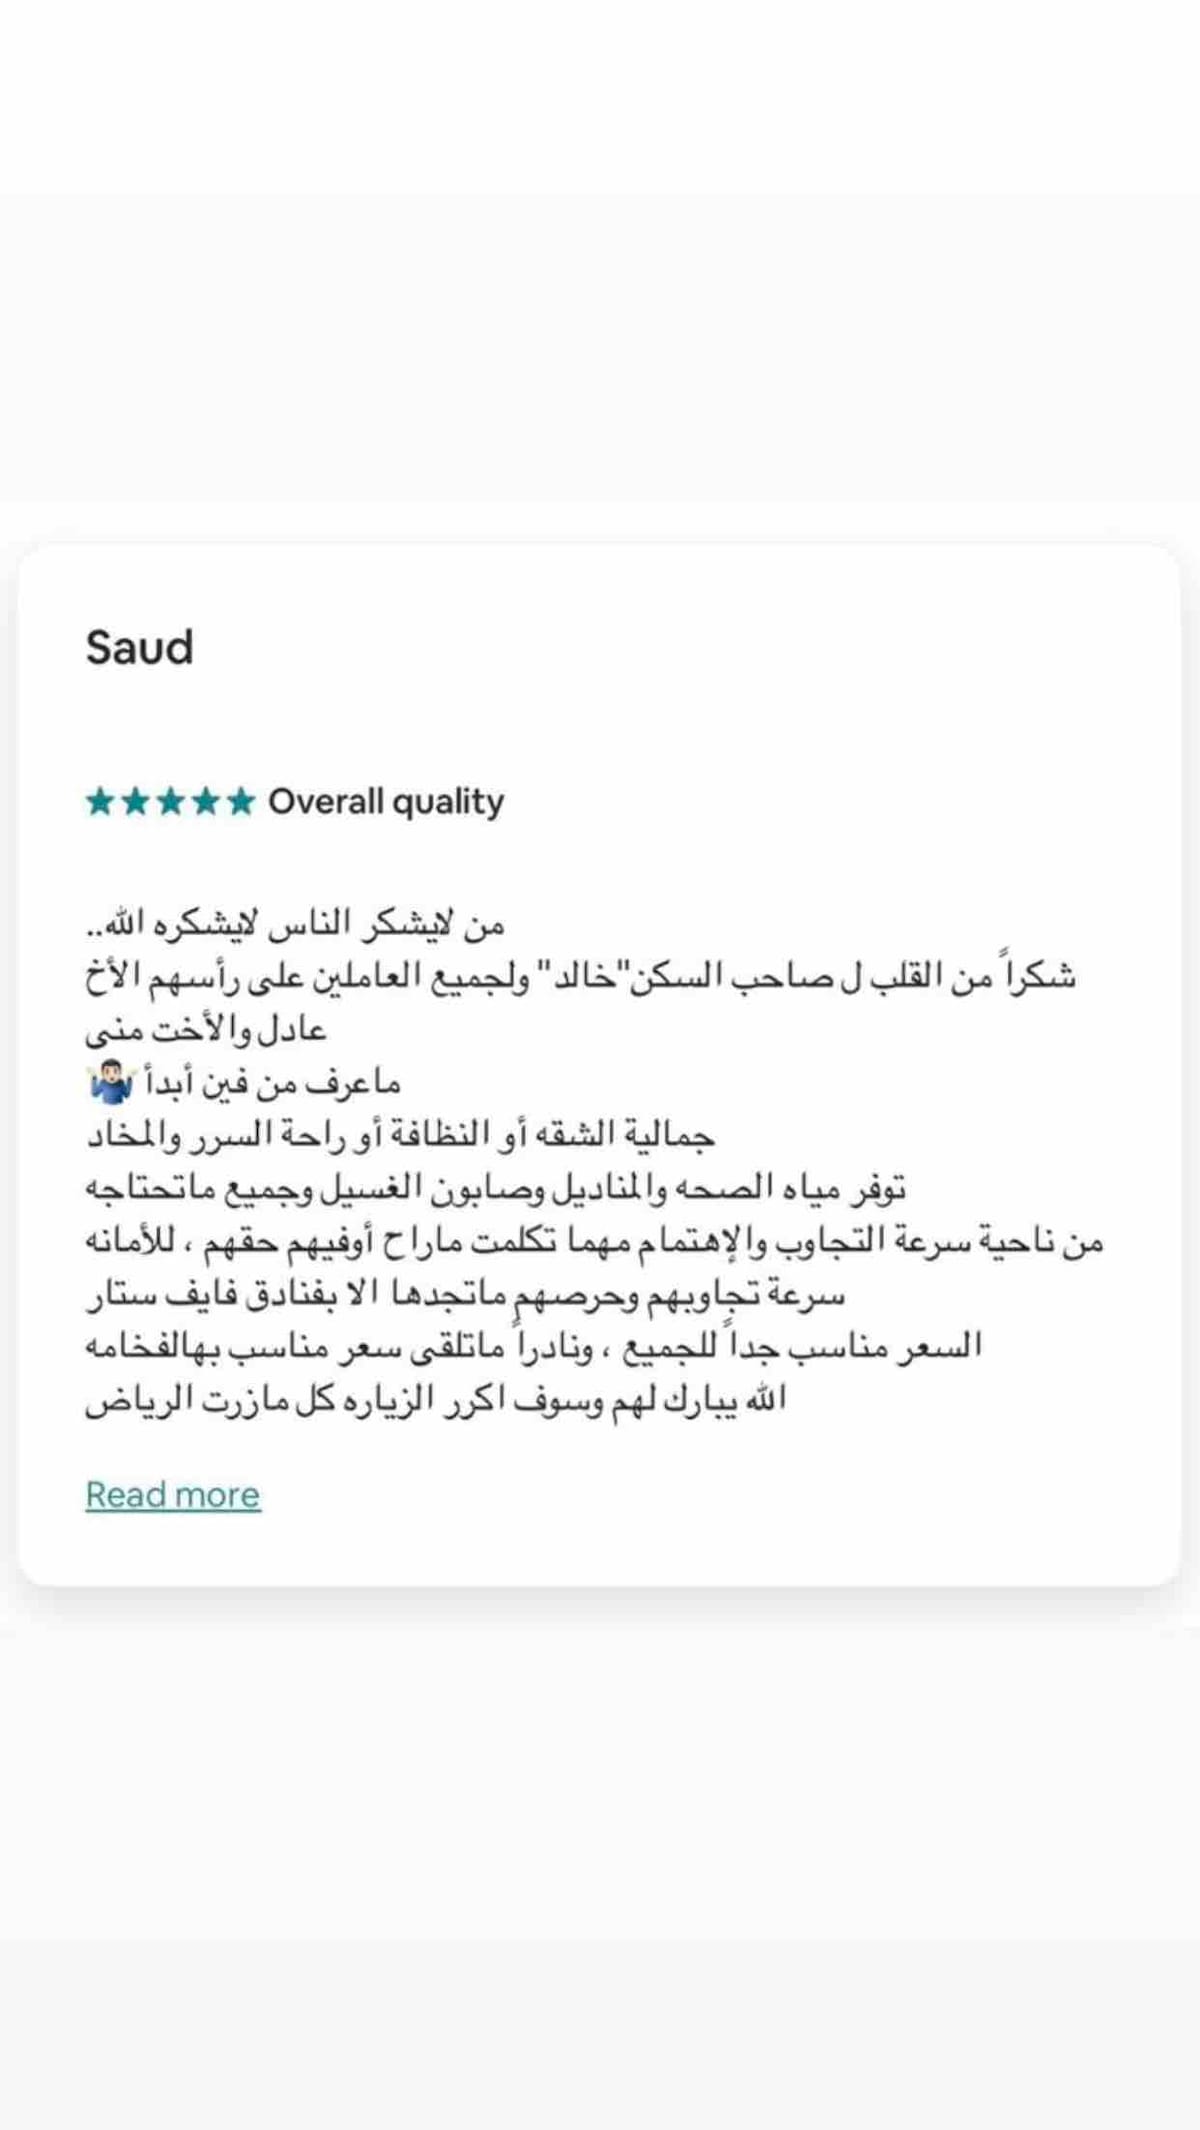Select the text ماعرف من فين أبدأ
Screen dimensions: 1200x2130
click(273, 1083)
